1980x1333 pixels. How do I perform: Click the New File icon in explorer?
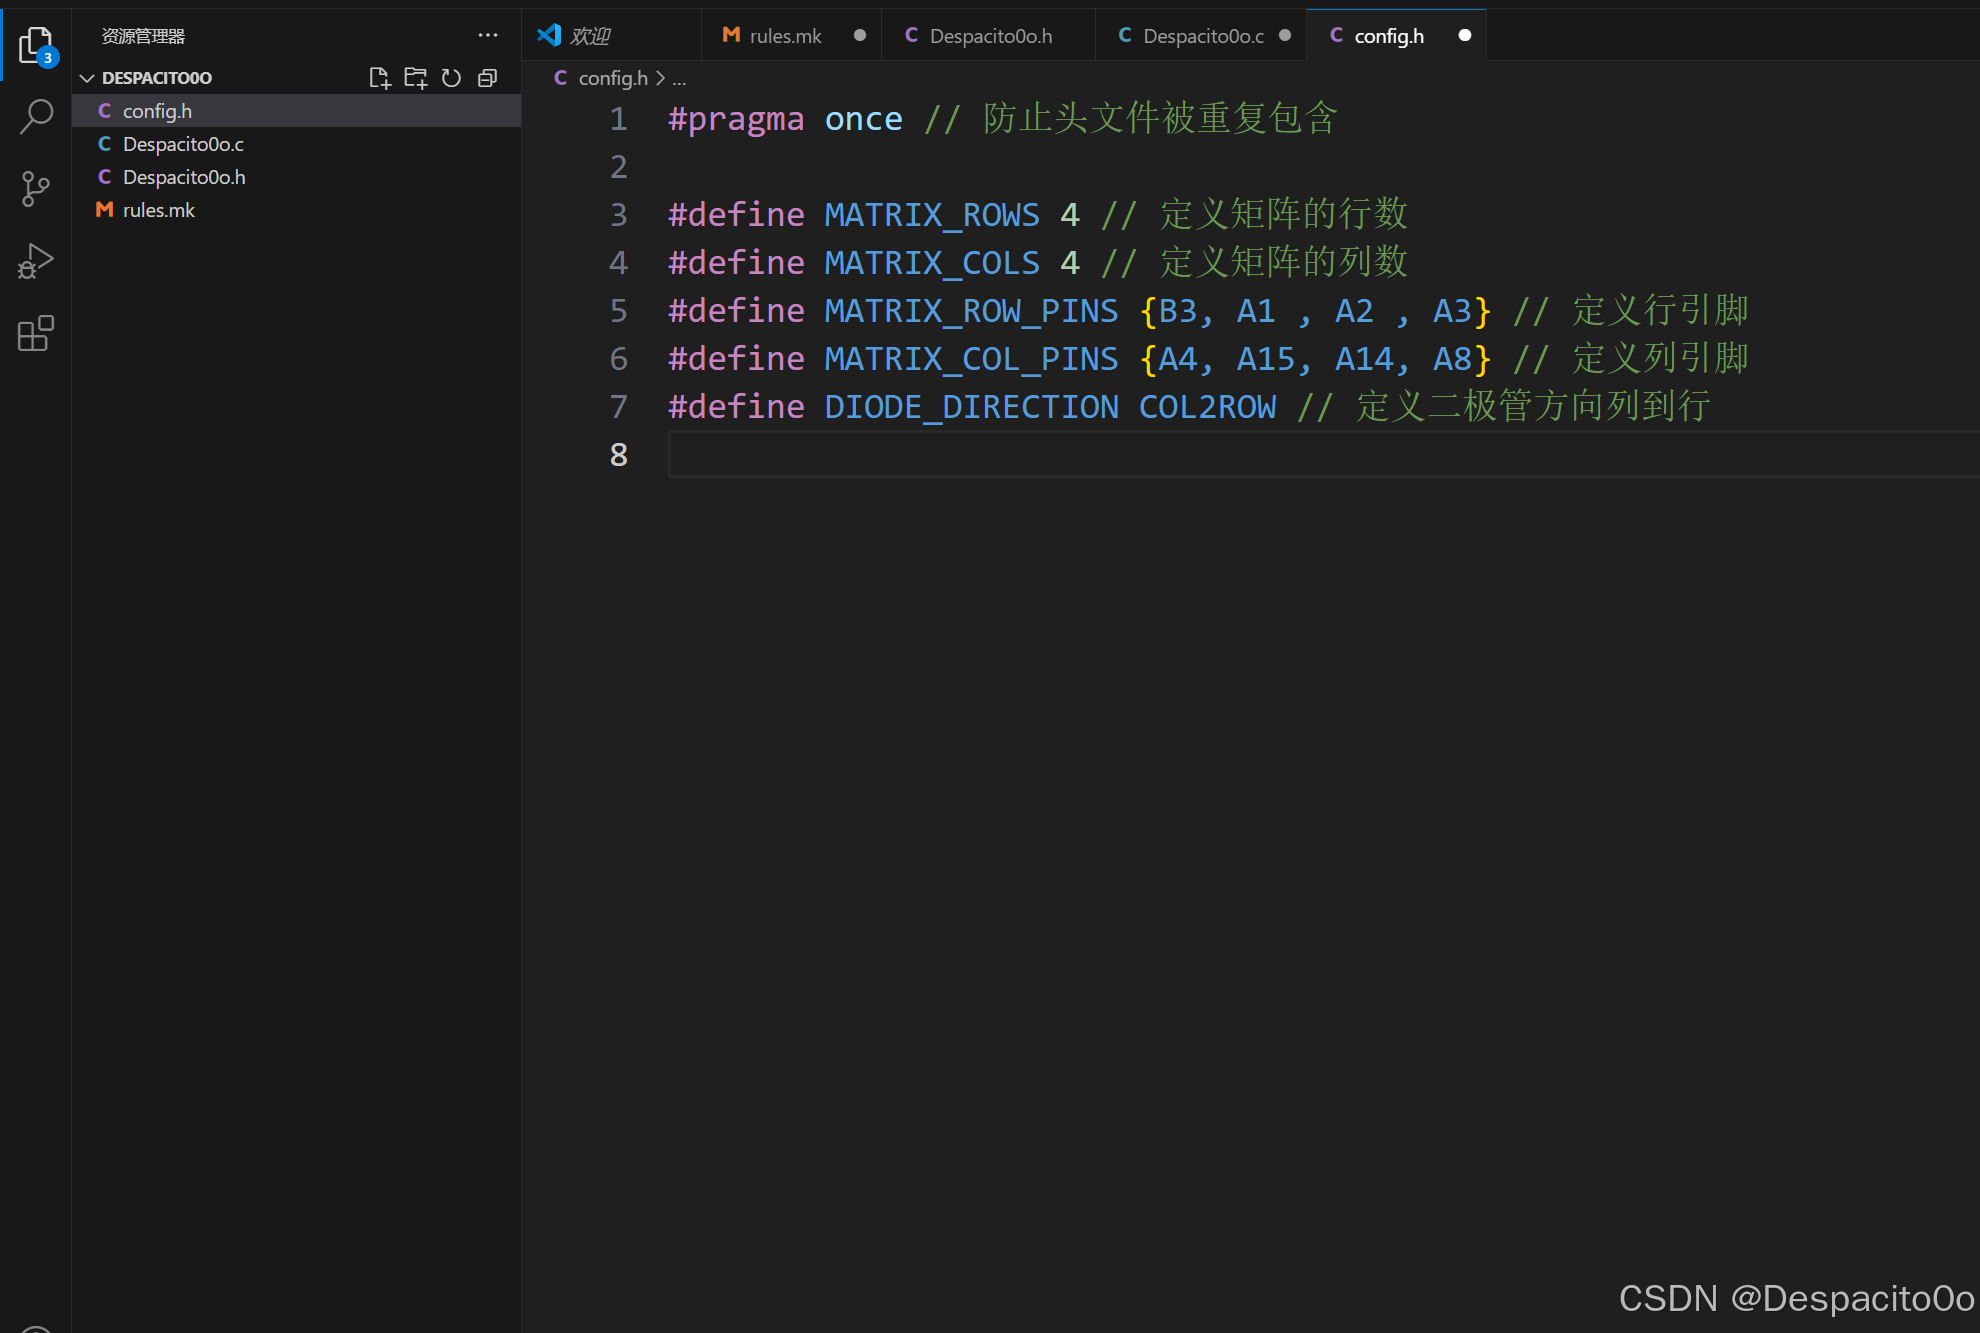pos(379,78)
